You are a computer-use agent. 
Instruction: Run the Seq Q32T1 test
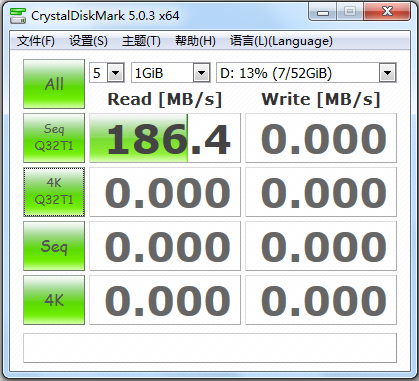pyautogui.click(x=54, y=138)
